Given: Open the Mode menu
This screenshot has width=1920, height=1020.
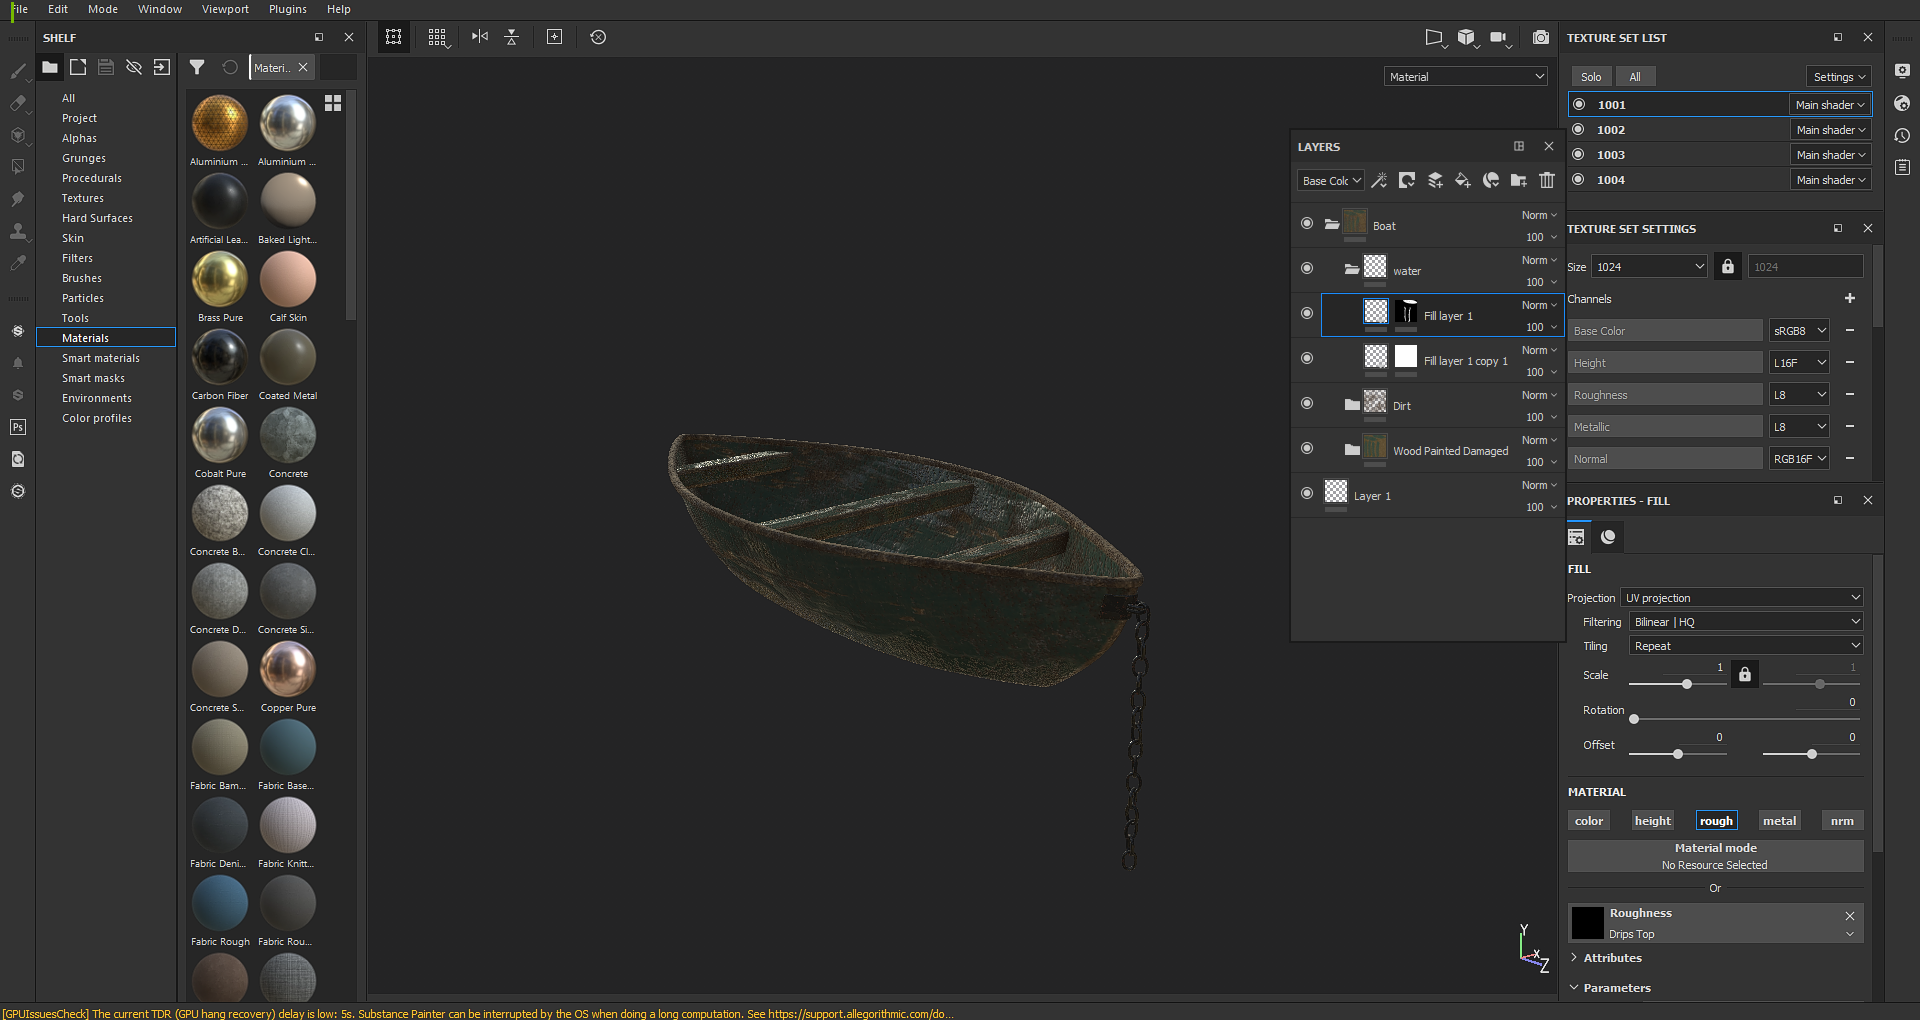Looking at the screenshot, I should pos(103,9).
